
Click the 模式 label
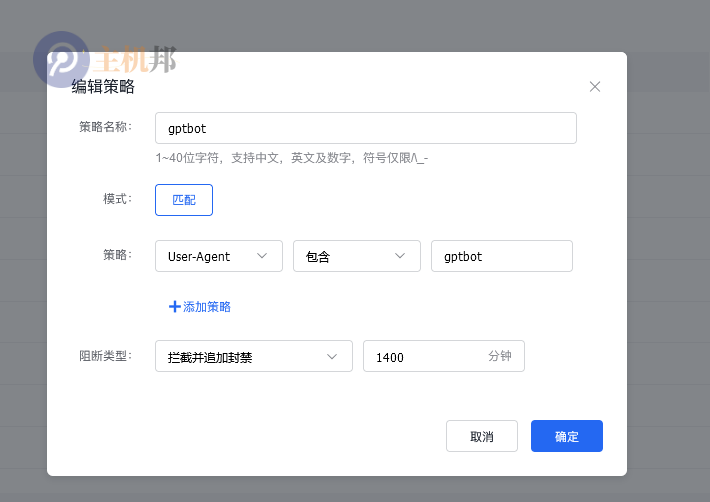[117, 199]
